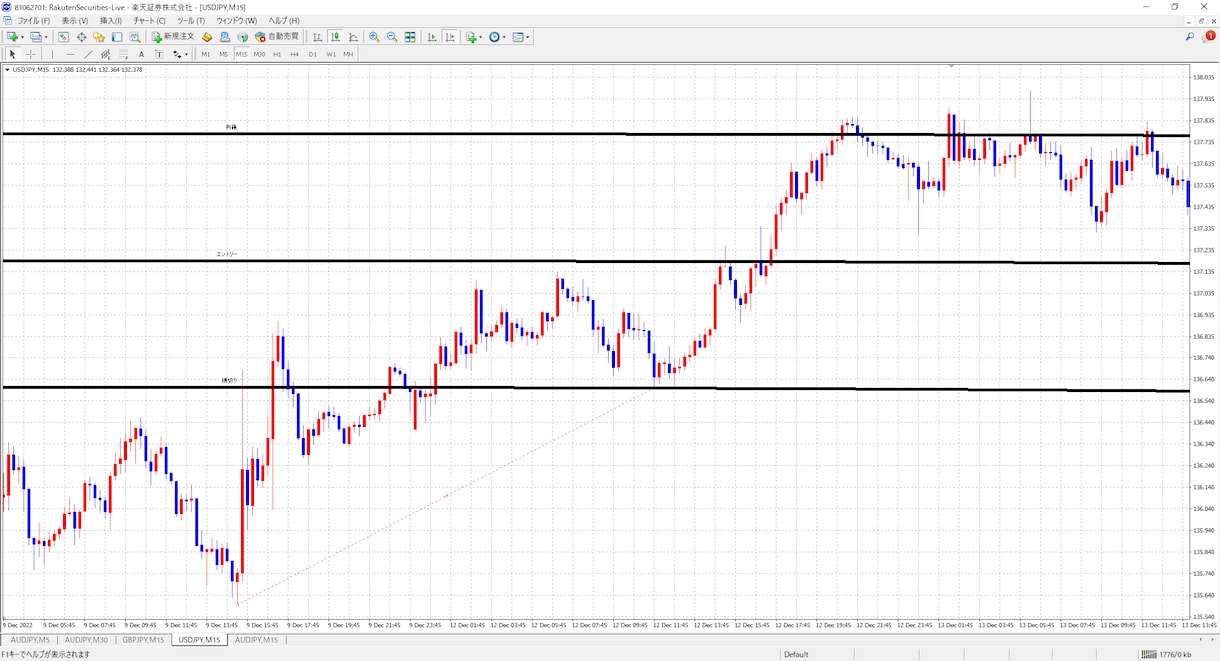Image resolution: width=1220 pixels, height=661 pixels.
Task: Open the Data Window crosshair-circle icon
Action: (81, 37)
